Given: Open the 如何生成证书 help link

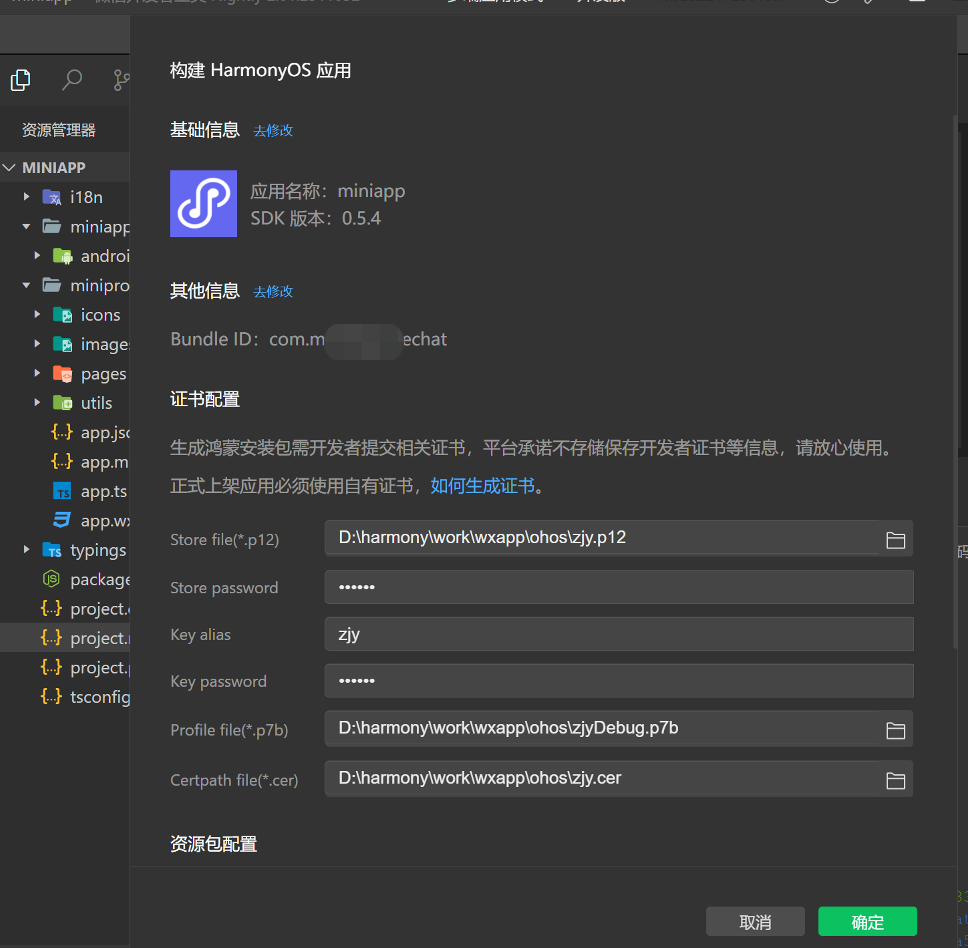Looking at the screenshot, I should point(483,486).
